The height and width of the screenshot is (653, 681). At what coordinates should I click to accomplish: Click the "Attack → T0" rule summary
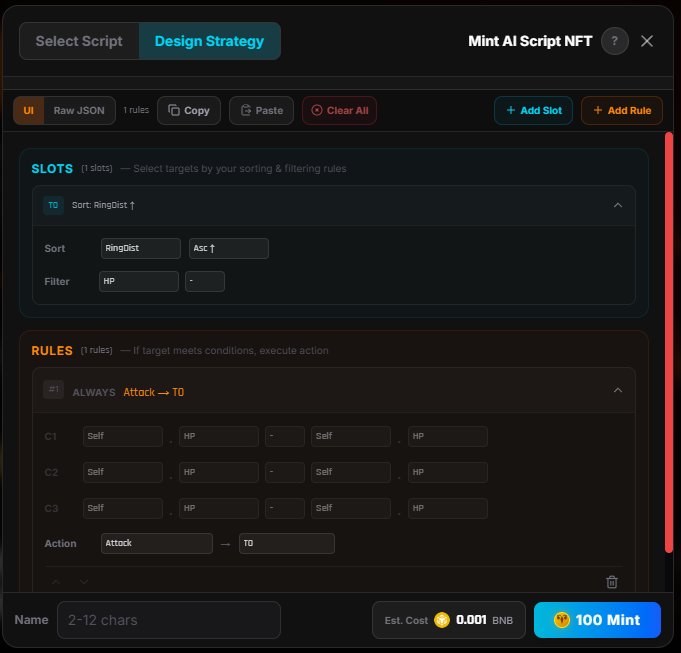(x=154, y=392)
